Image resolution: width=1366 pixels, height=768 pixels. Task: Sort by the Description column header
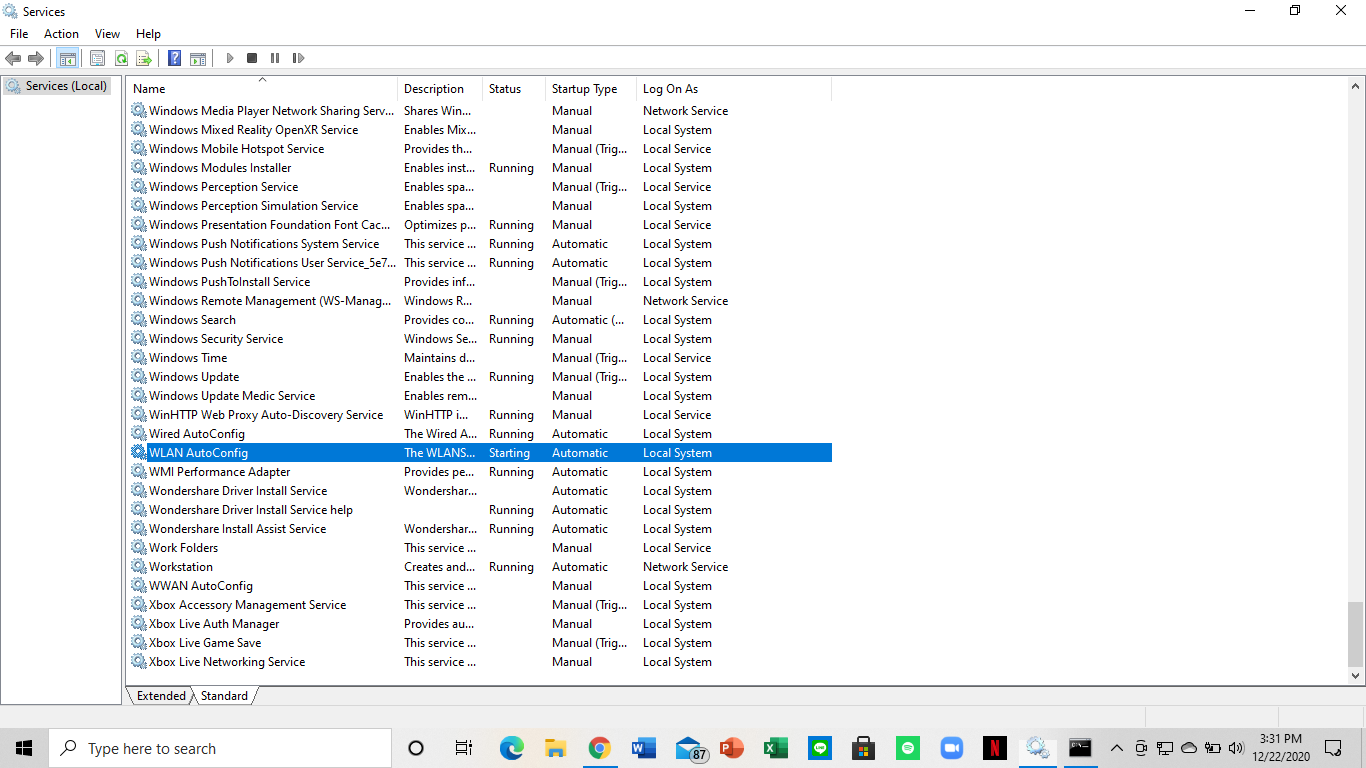440,89
